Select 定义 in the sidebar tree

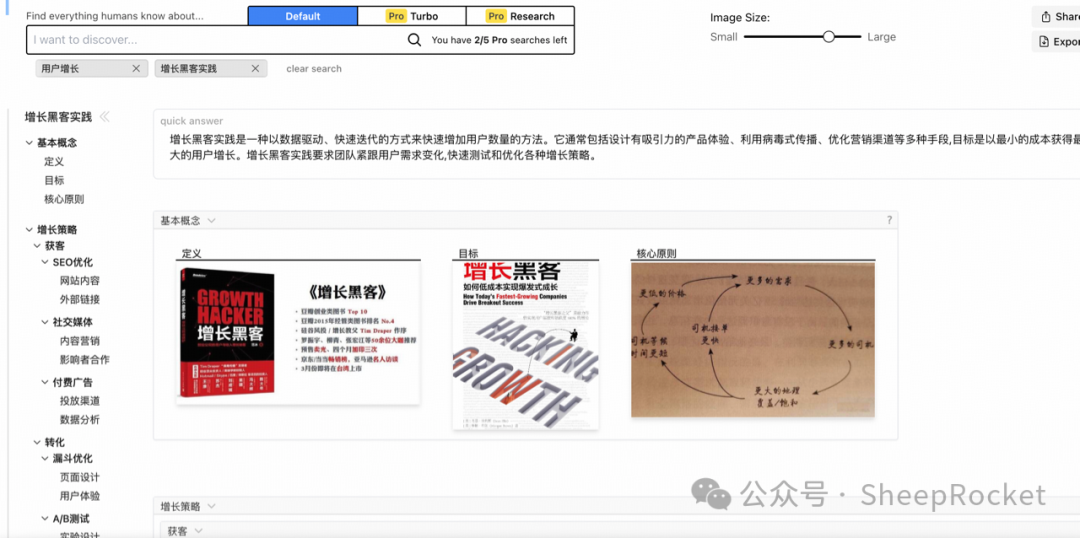(54, 161)
